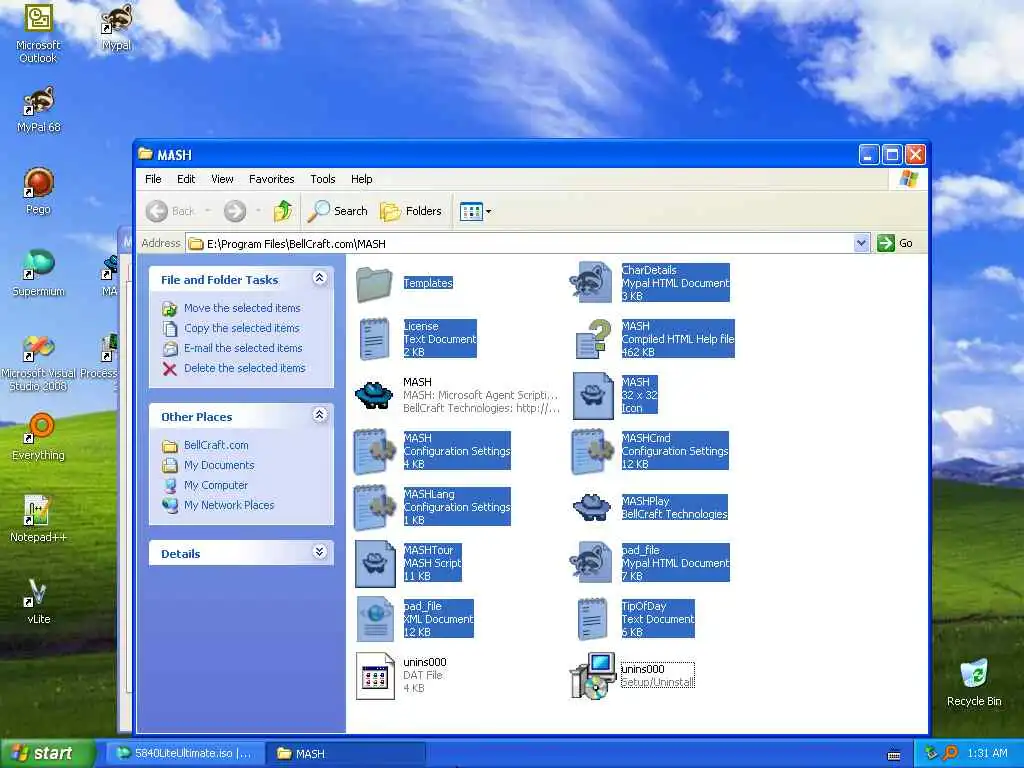Click E-mail the selected items link
The width and height of the screenshot is (1024, 768).
pos(243,348)
